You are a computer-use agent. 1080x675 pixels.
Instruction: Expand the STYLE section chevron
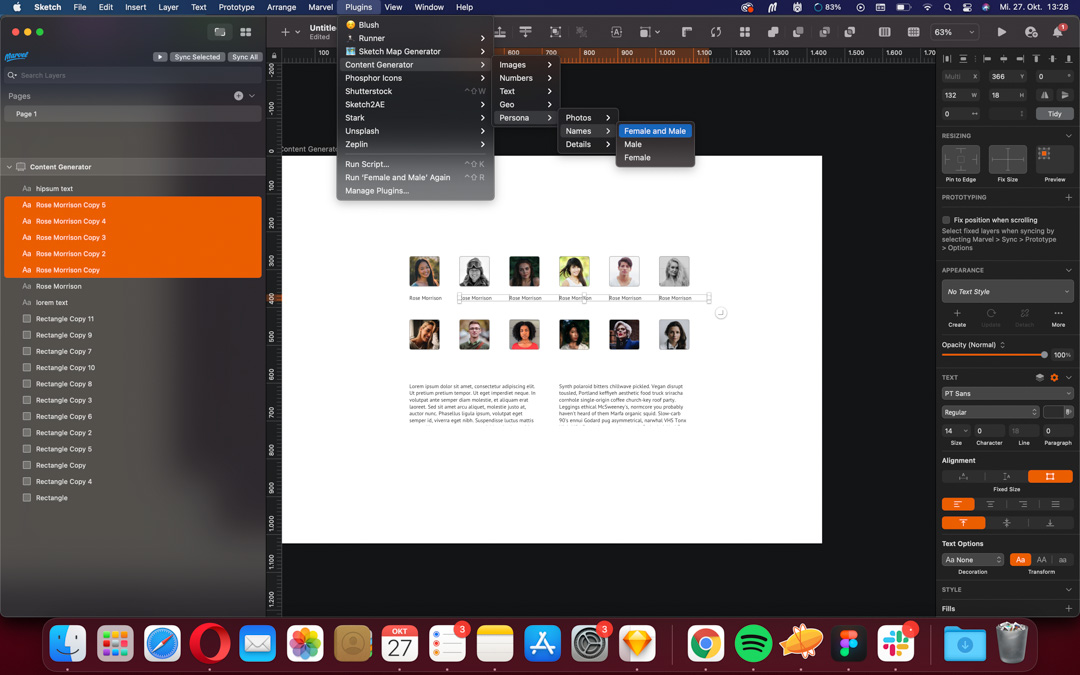coord(1068,590)
